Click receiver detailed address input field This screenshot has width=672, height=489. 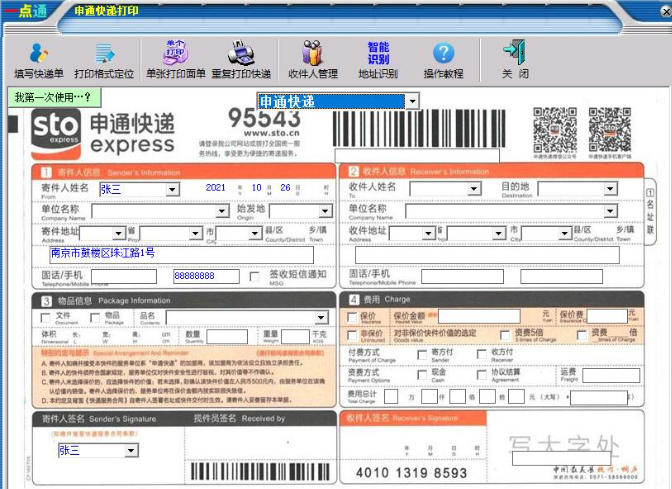point(487,255)
